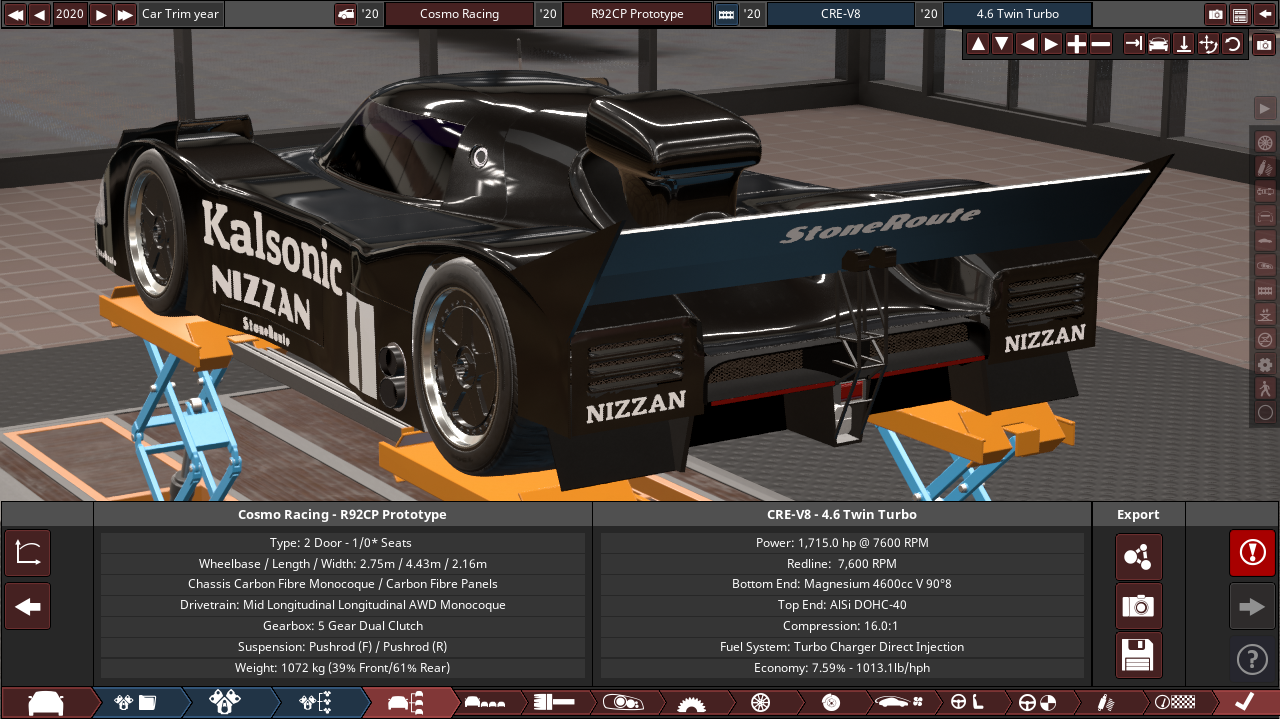Go to car model tab with car icon

[46, 702]
